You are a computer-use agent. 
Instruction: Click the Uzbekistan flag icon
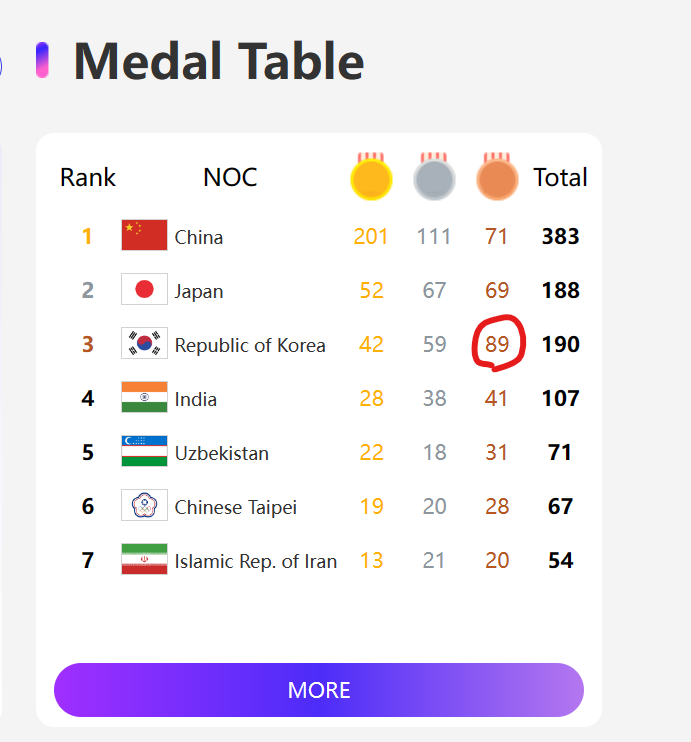point(144,452)
